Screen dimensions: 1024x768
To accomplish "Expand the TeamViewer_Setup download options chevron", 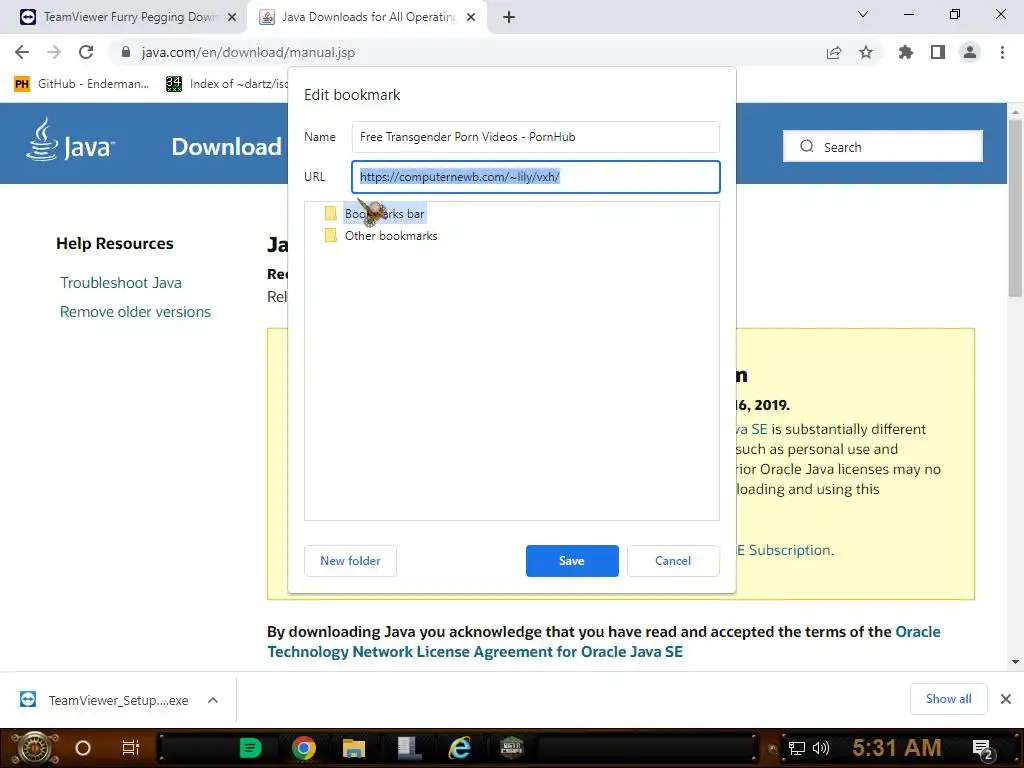I will [213, 700].
